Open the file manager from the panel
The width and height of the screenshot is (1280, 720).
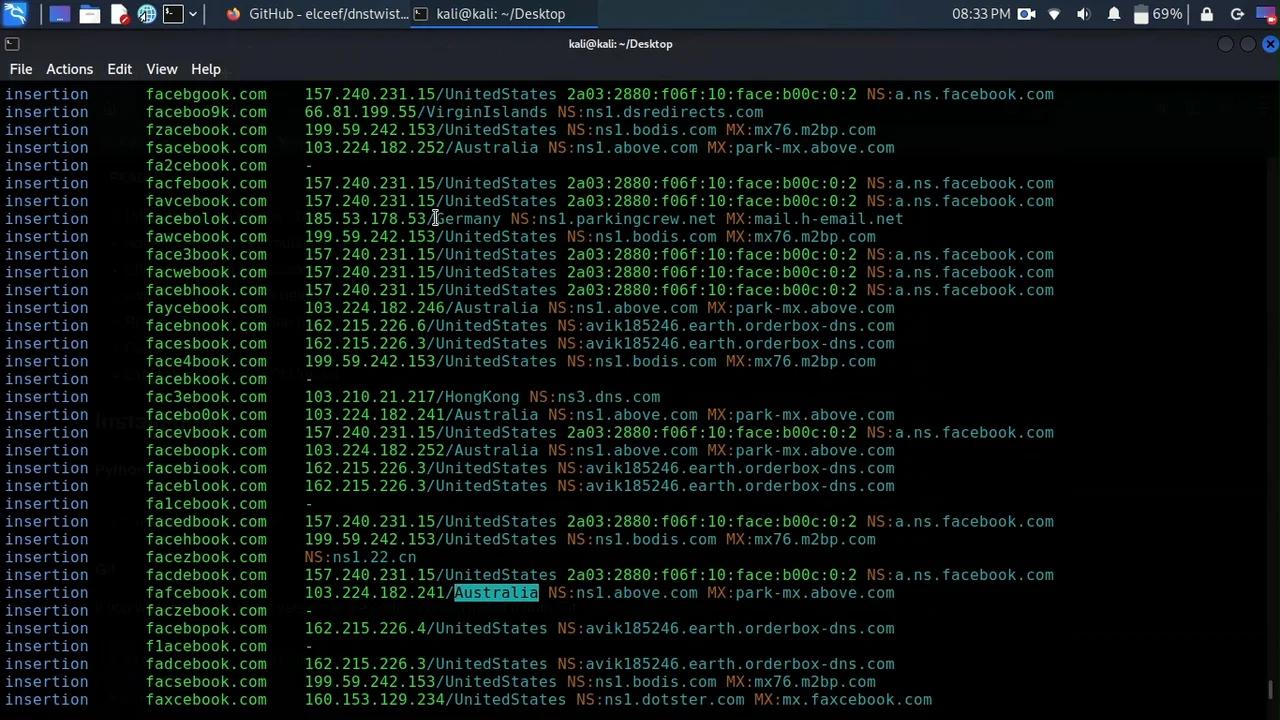point(90,13)
